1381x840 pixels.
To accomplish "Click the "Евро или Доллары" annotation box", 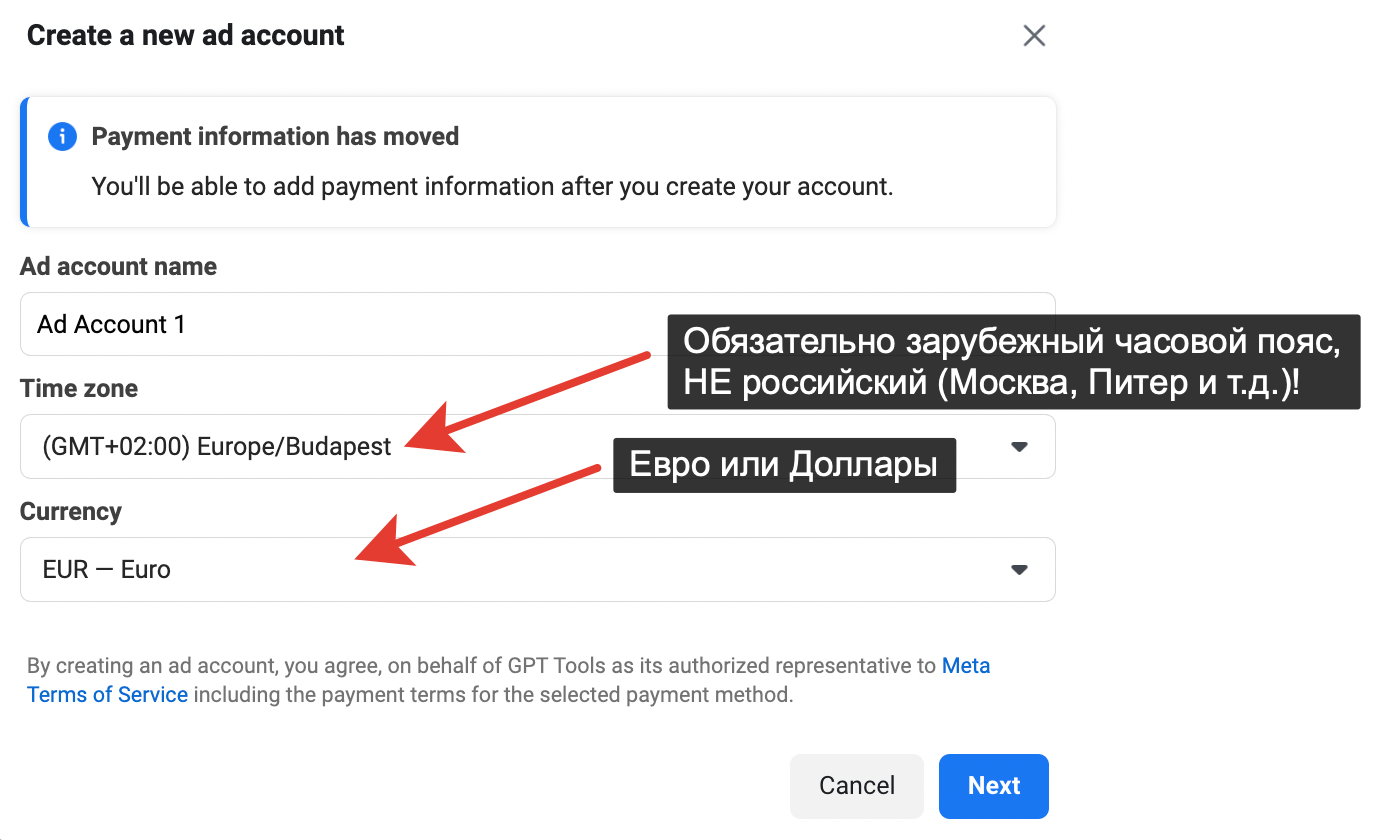I will pyautogui.click(x=784, y=465).
